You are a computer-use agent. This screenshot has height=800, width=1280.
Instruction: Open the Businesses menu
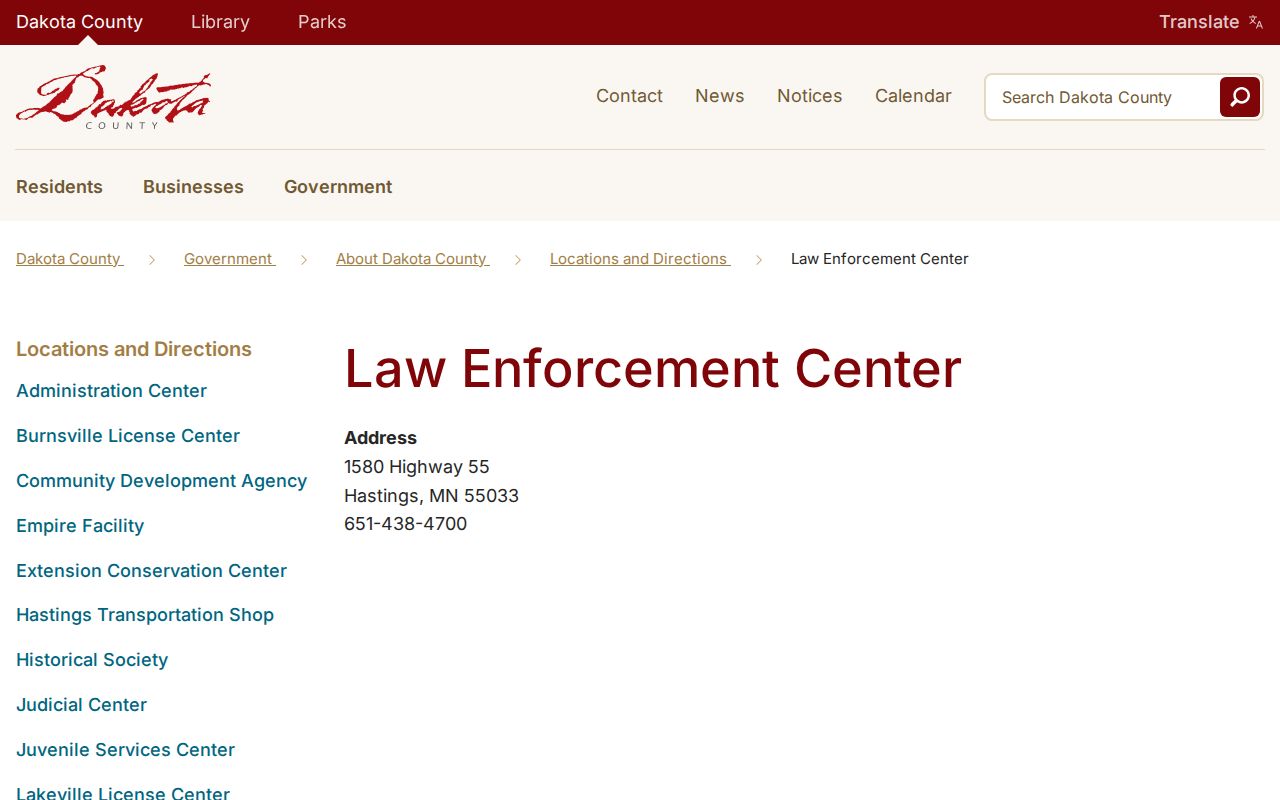point(193,187)
